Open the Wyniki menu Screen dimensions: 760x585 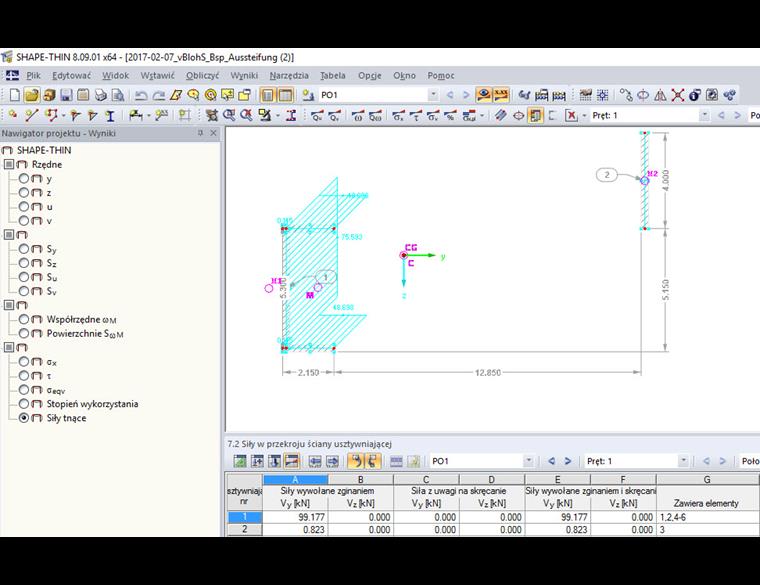[244, 76]
